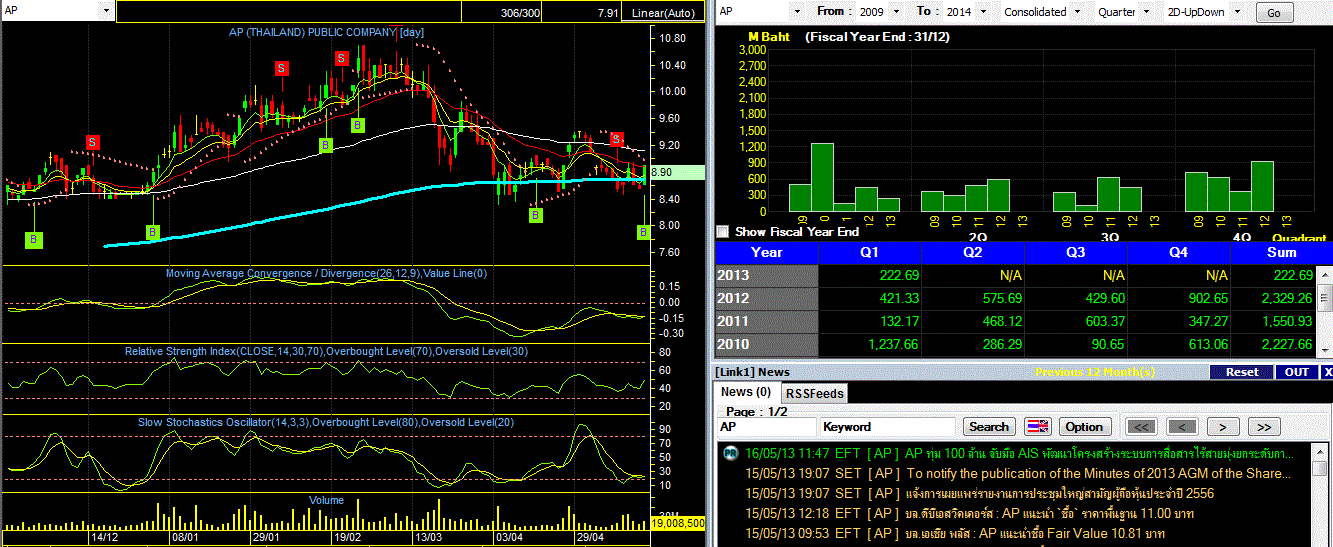1333x547 pixels.
Task: Click the Reset button in the news header
Action: click(x=1241, y=372)
